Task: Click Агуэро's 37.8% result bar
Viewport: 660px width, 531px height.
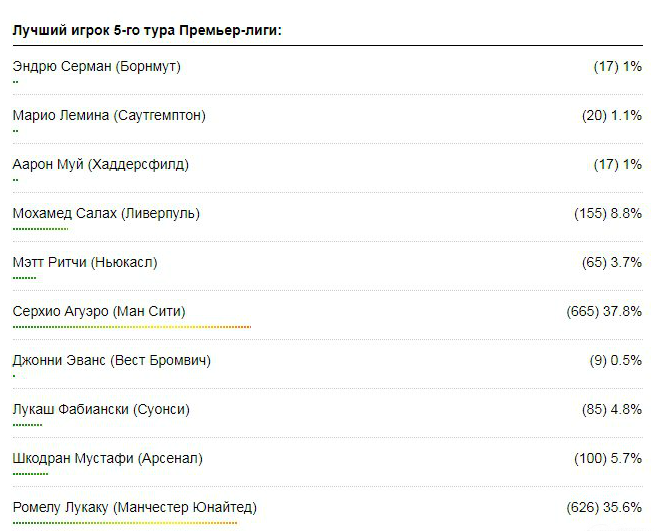Action: [131, 326]
